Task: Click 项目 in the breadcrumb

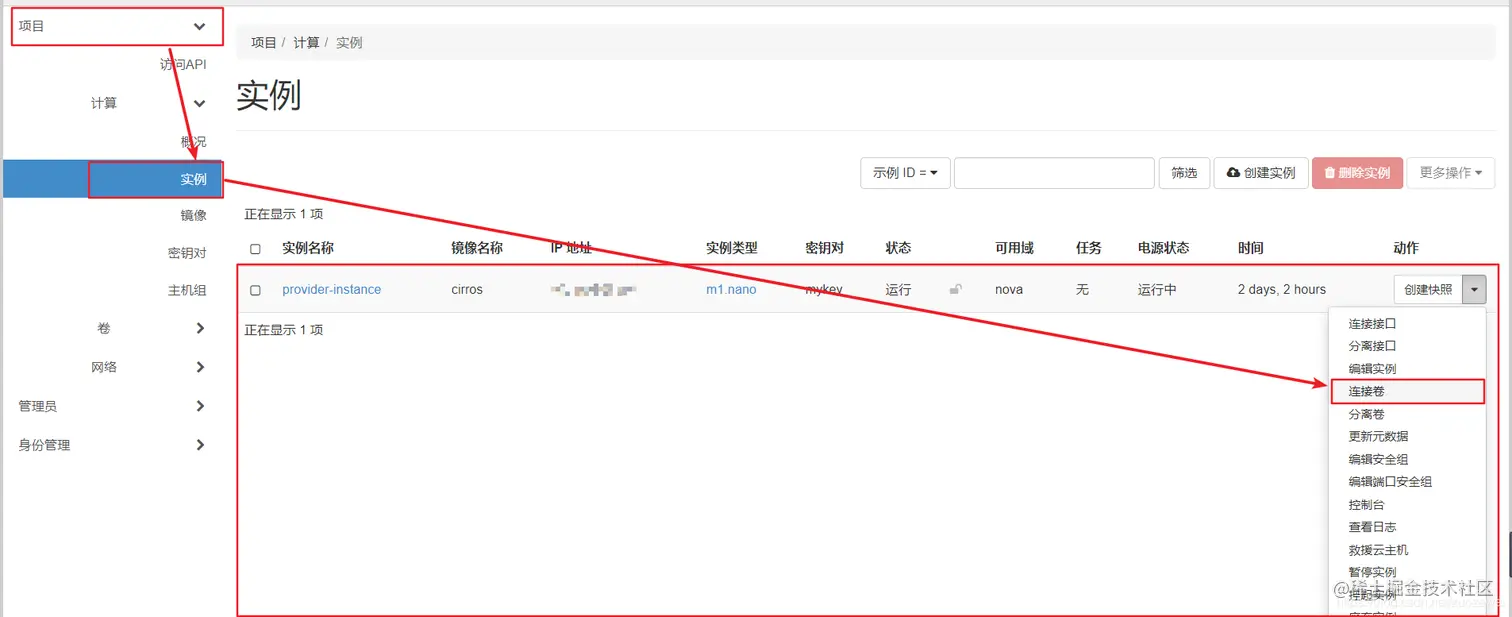Action: 264,43
